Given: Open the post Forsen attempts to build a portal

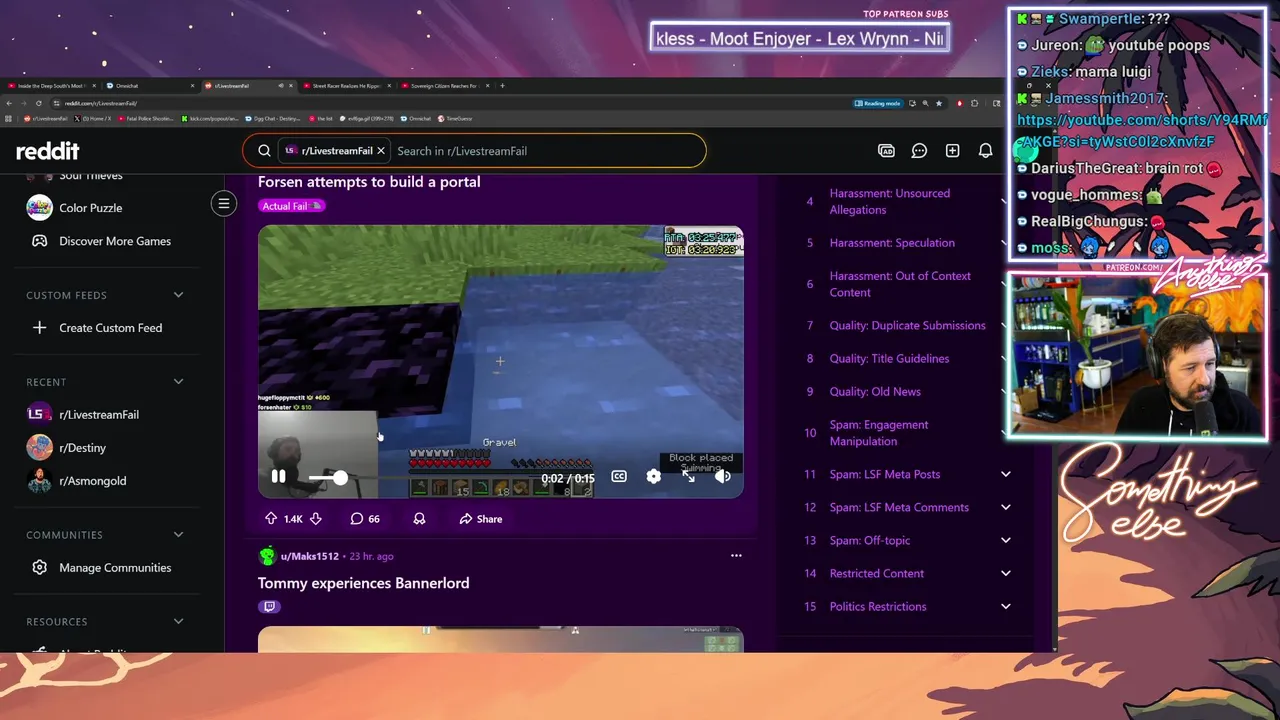Looking at the screenshot, I should point(369,182).
